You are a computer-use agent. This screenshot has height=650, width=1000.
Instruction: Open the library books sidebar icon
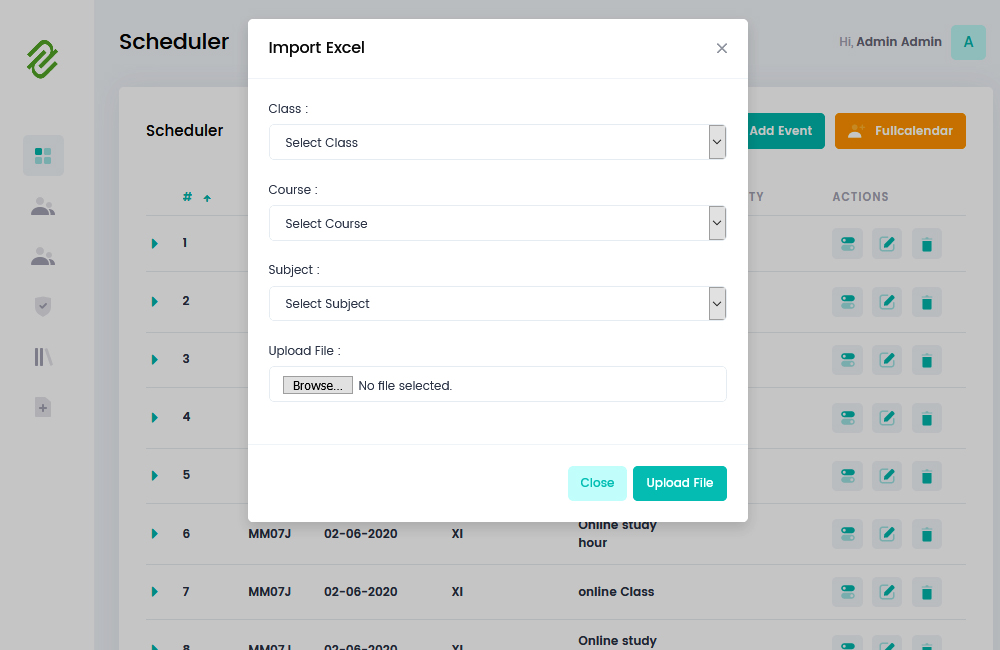click(43, 357)
